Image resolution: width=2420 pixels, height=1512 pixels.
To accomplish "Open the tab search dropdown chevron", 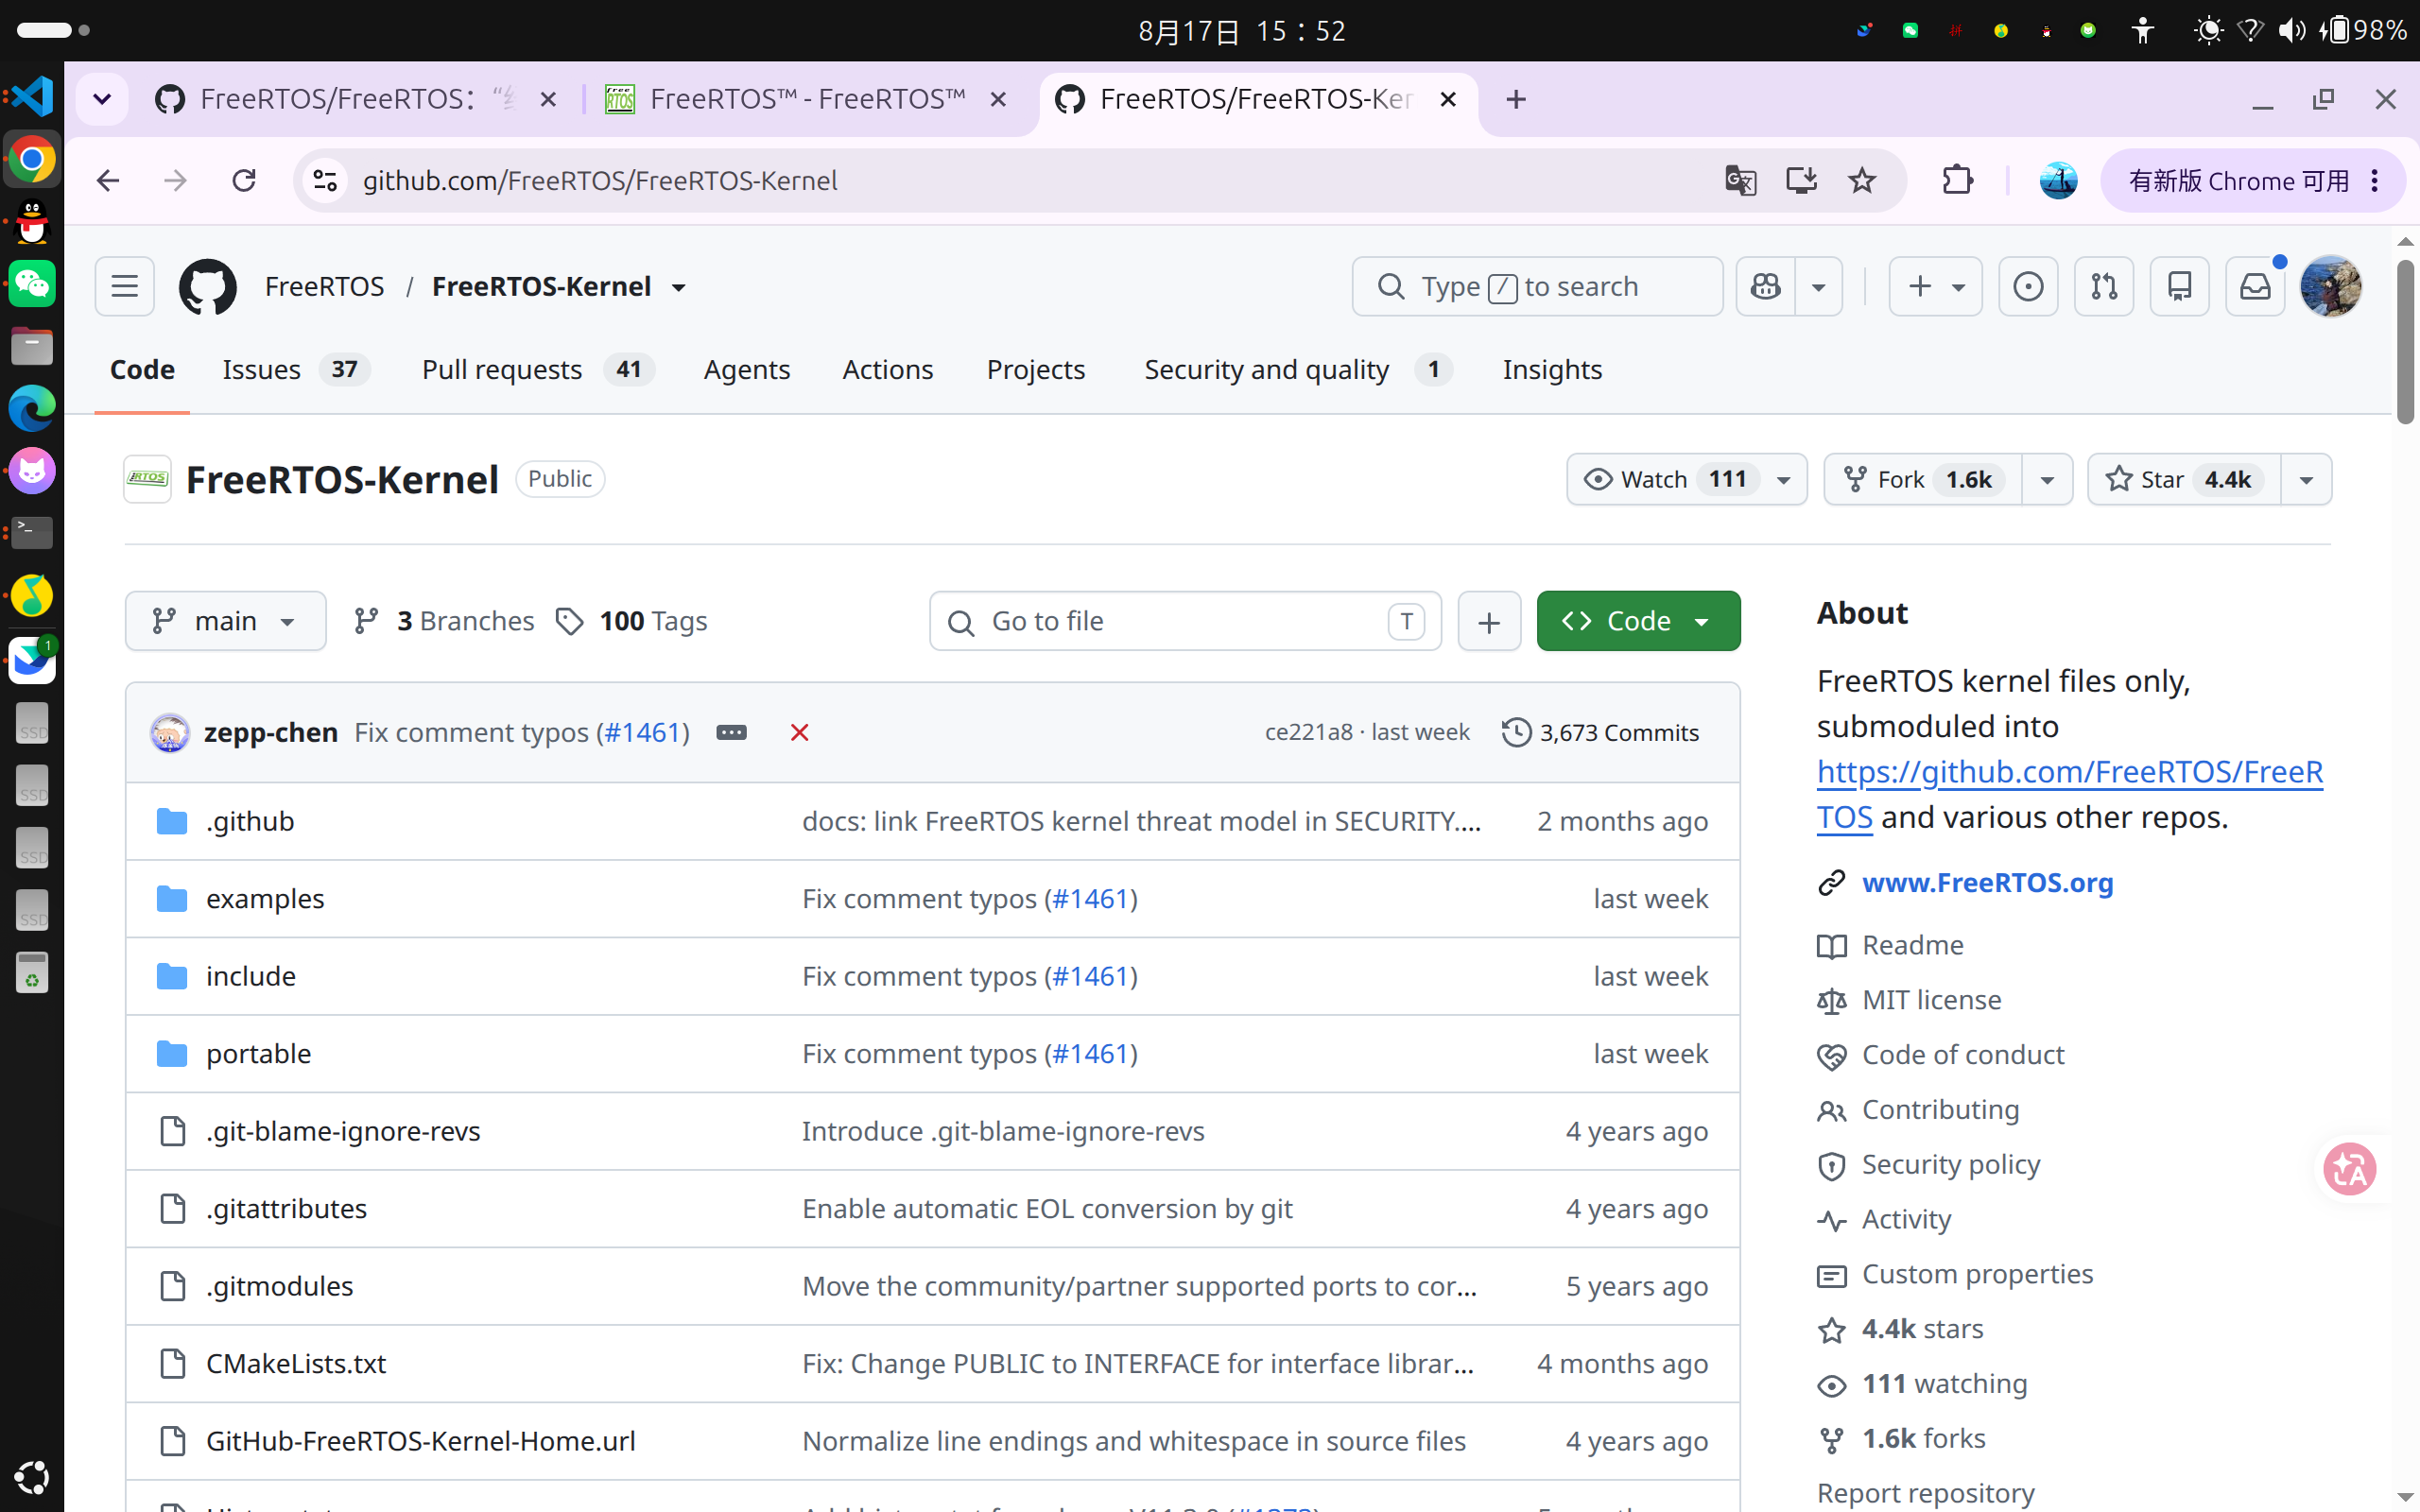I will 102,99.
